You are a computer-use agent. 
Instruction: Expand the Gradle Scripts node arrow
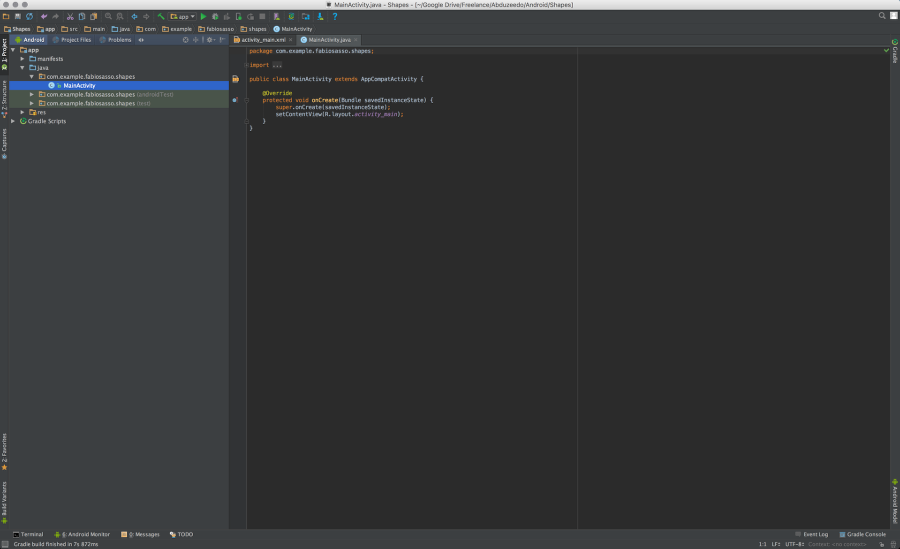(x=13, y=121)
